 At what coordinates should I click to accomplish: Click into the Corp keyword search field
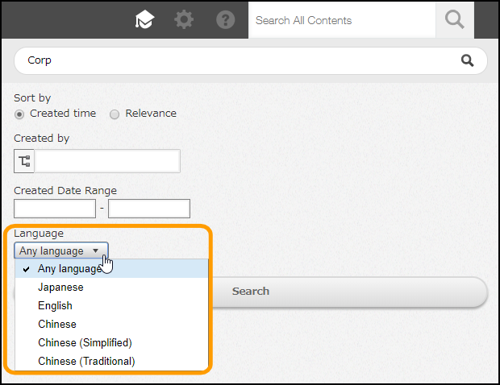[237, 61]
